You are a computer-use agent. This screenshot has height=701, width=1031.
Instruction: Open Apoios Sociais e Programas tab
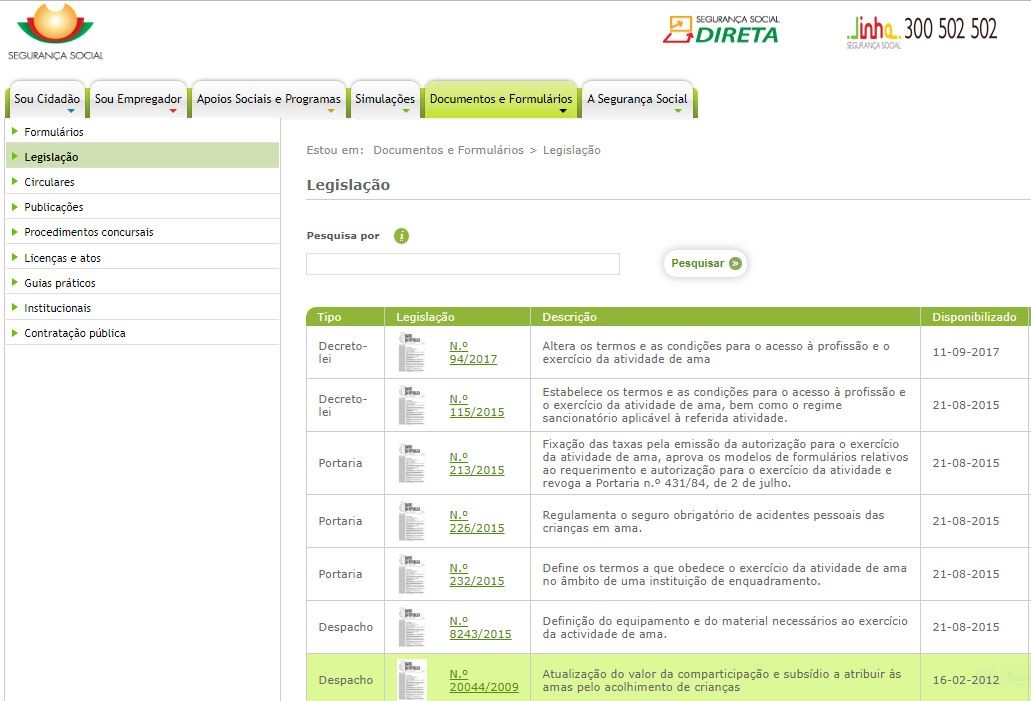[x=268, y=100]
